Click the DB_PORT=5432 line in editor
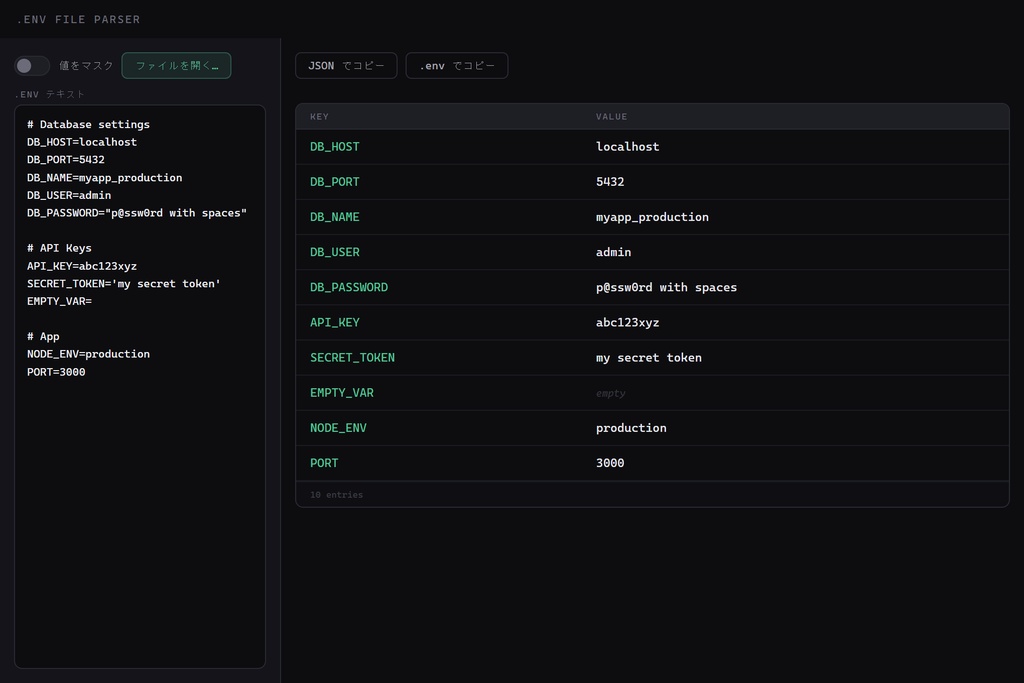This screenshot has height=683, width=1024. click(x=65, y=160)
